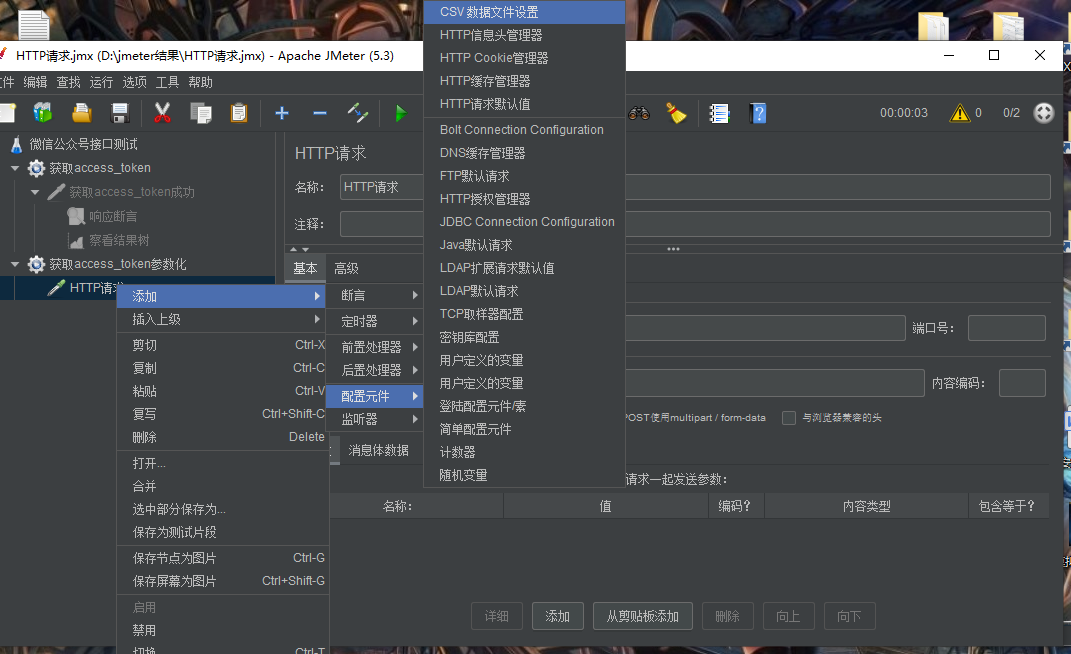Click the Copy toolbar icon
The image size is (1071, 654).
(201, 113)
